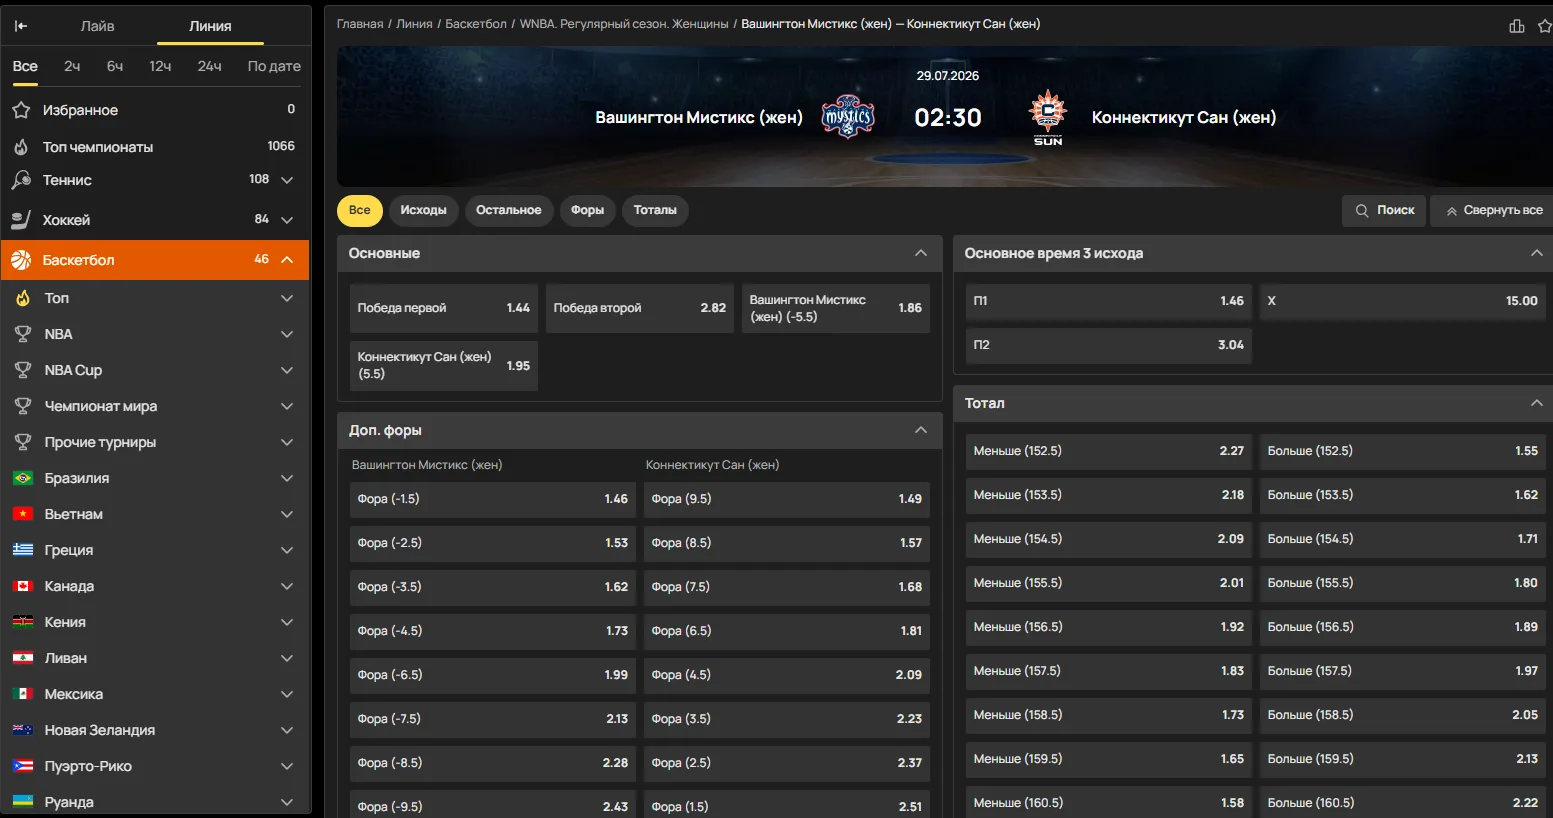Click the Mexico flag icon

click(x=23, y=694)
